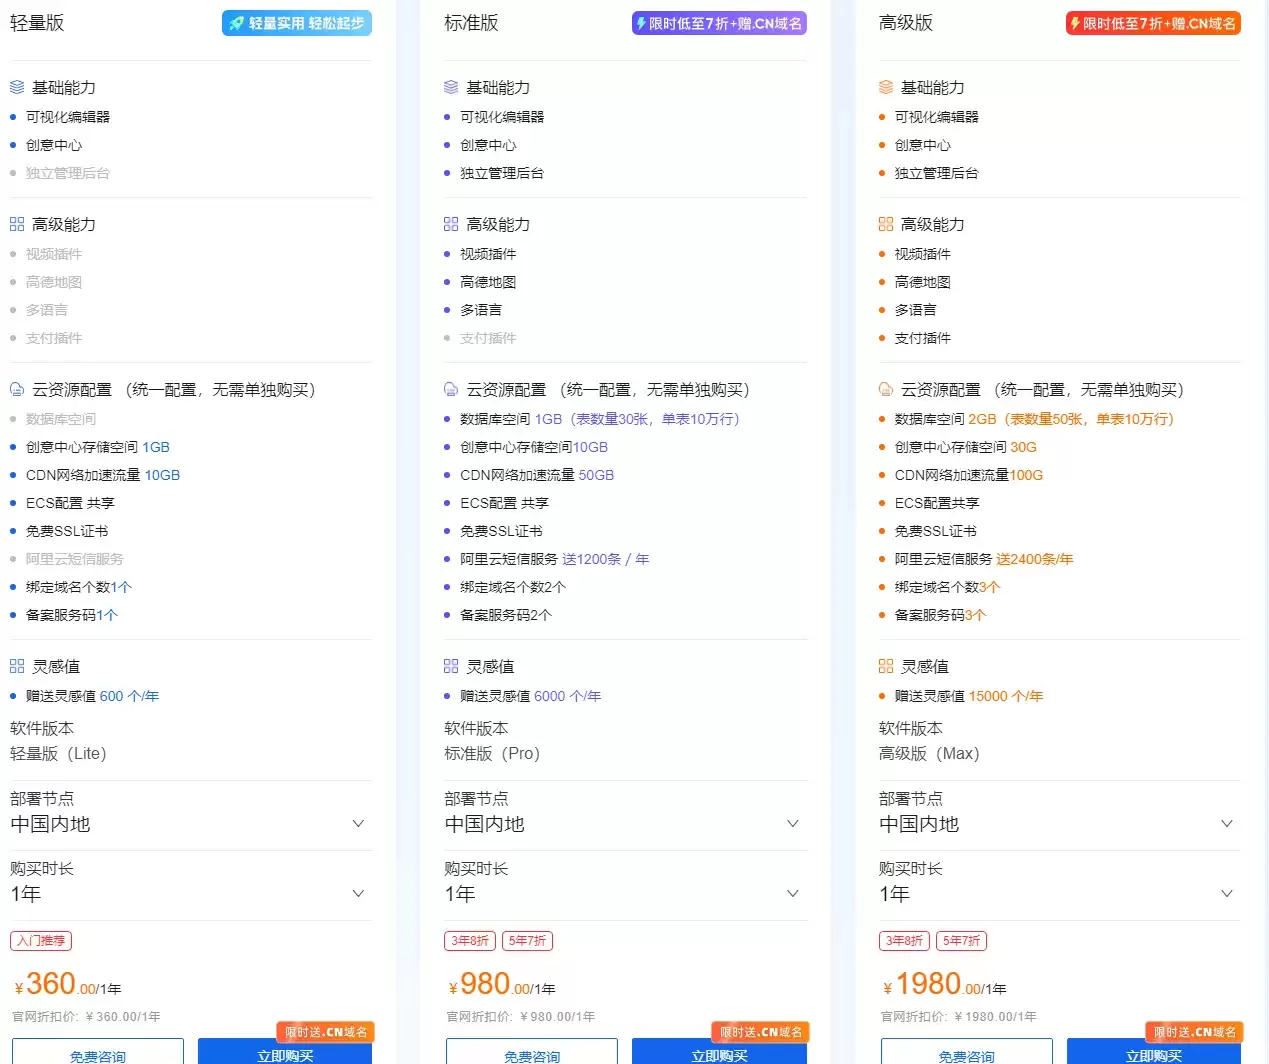Click the 高级能力 grid icon in 标准版
1269x1064 pixels.
[x=451, y=224]
